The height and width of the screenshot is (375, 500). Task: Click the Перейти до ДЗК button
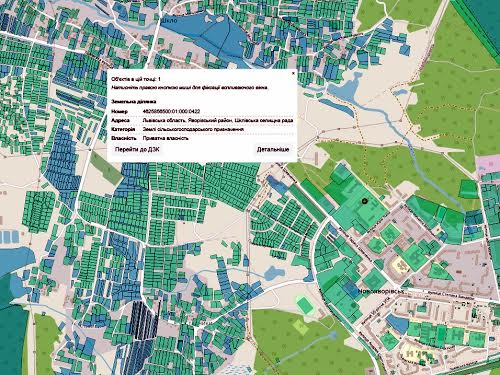137,150
